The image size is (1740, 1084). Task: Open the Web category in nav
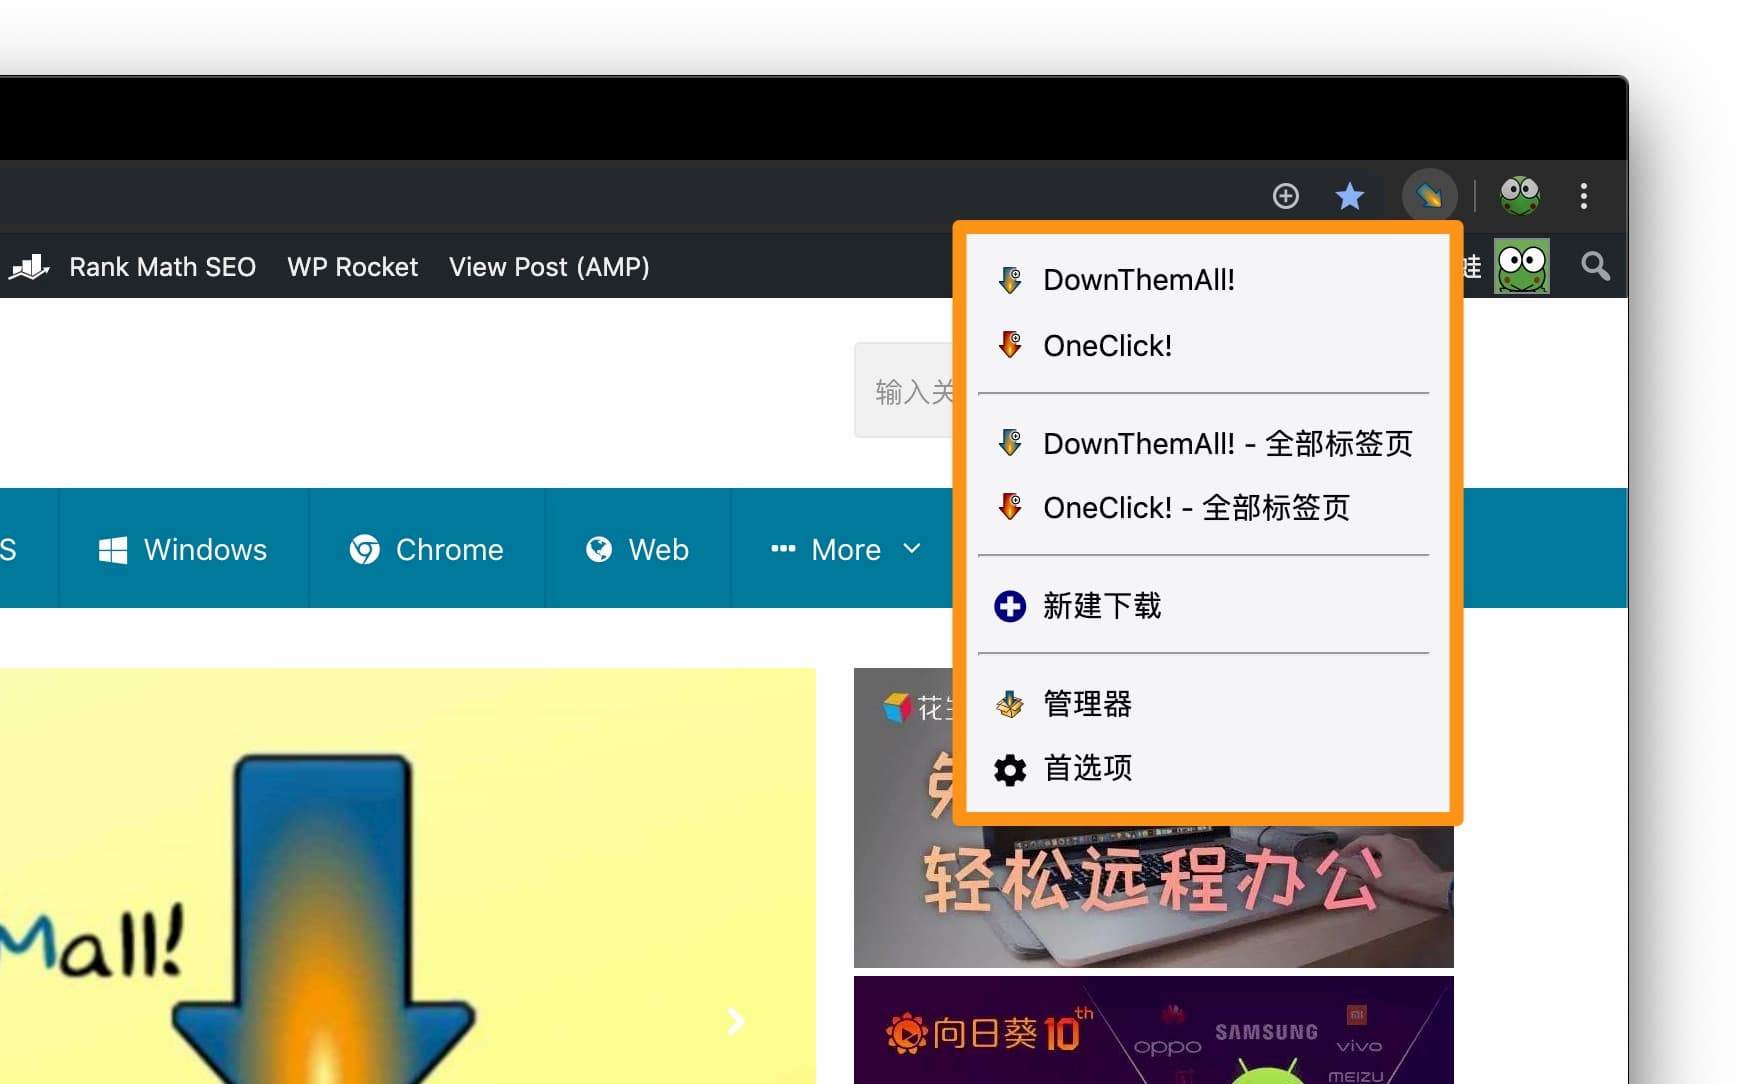pos(638,549)
